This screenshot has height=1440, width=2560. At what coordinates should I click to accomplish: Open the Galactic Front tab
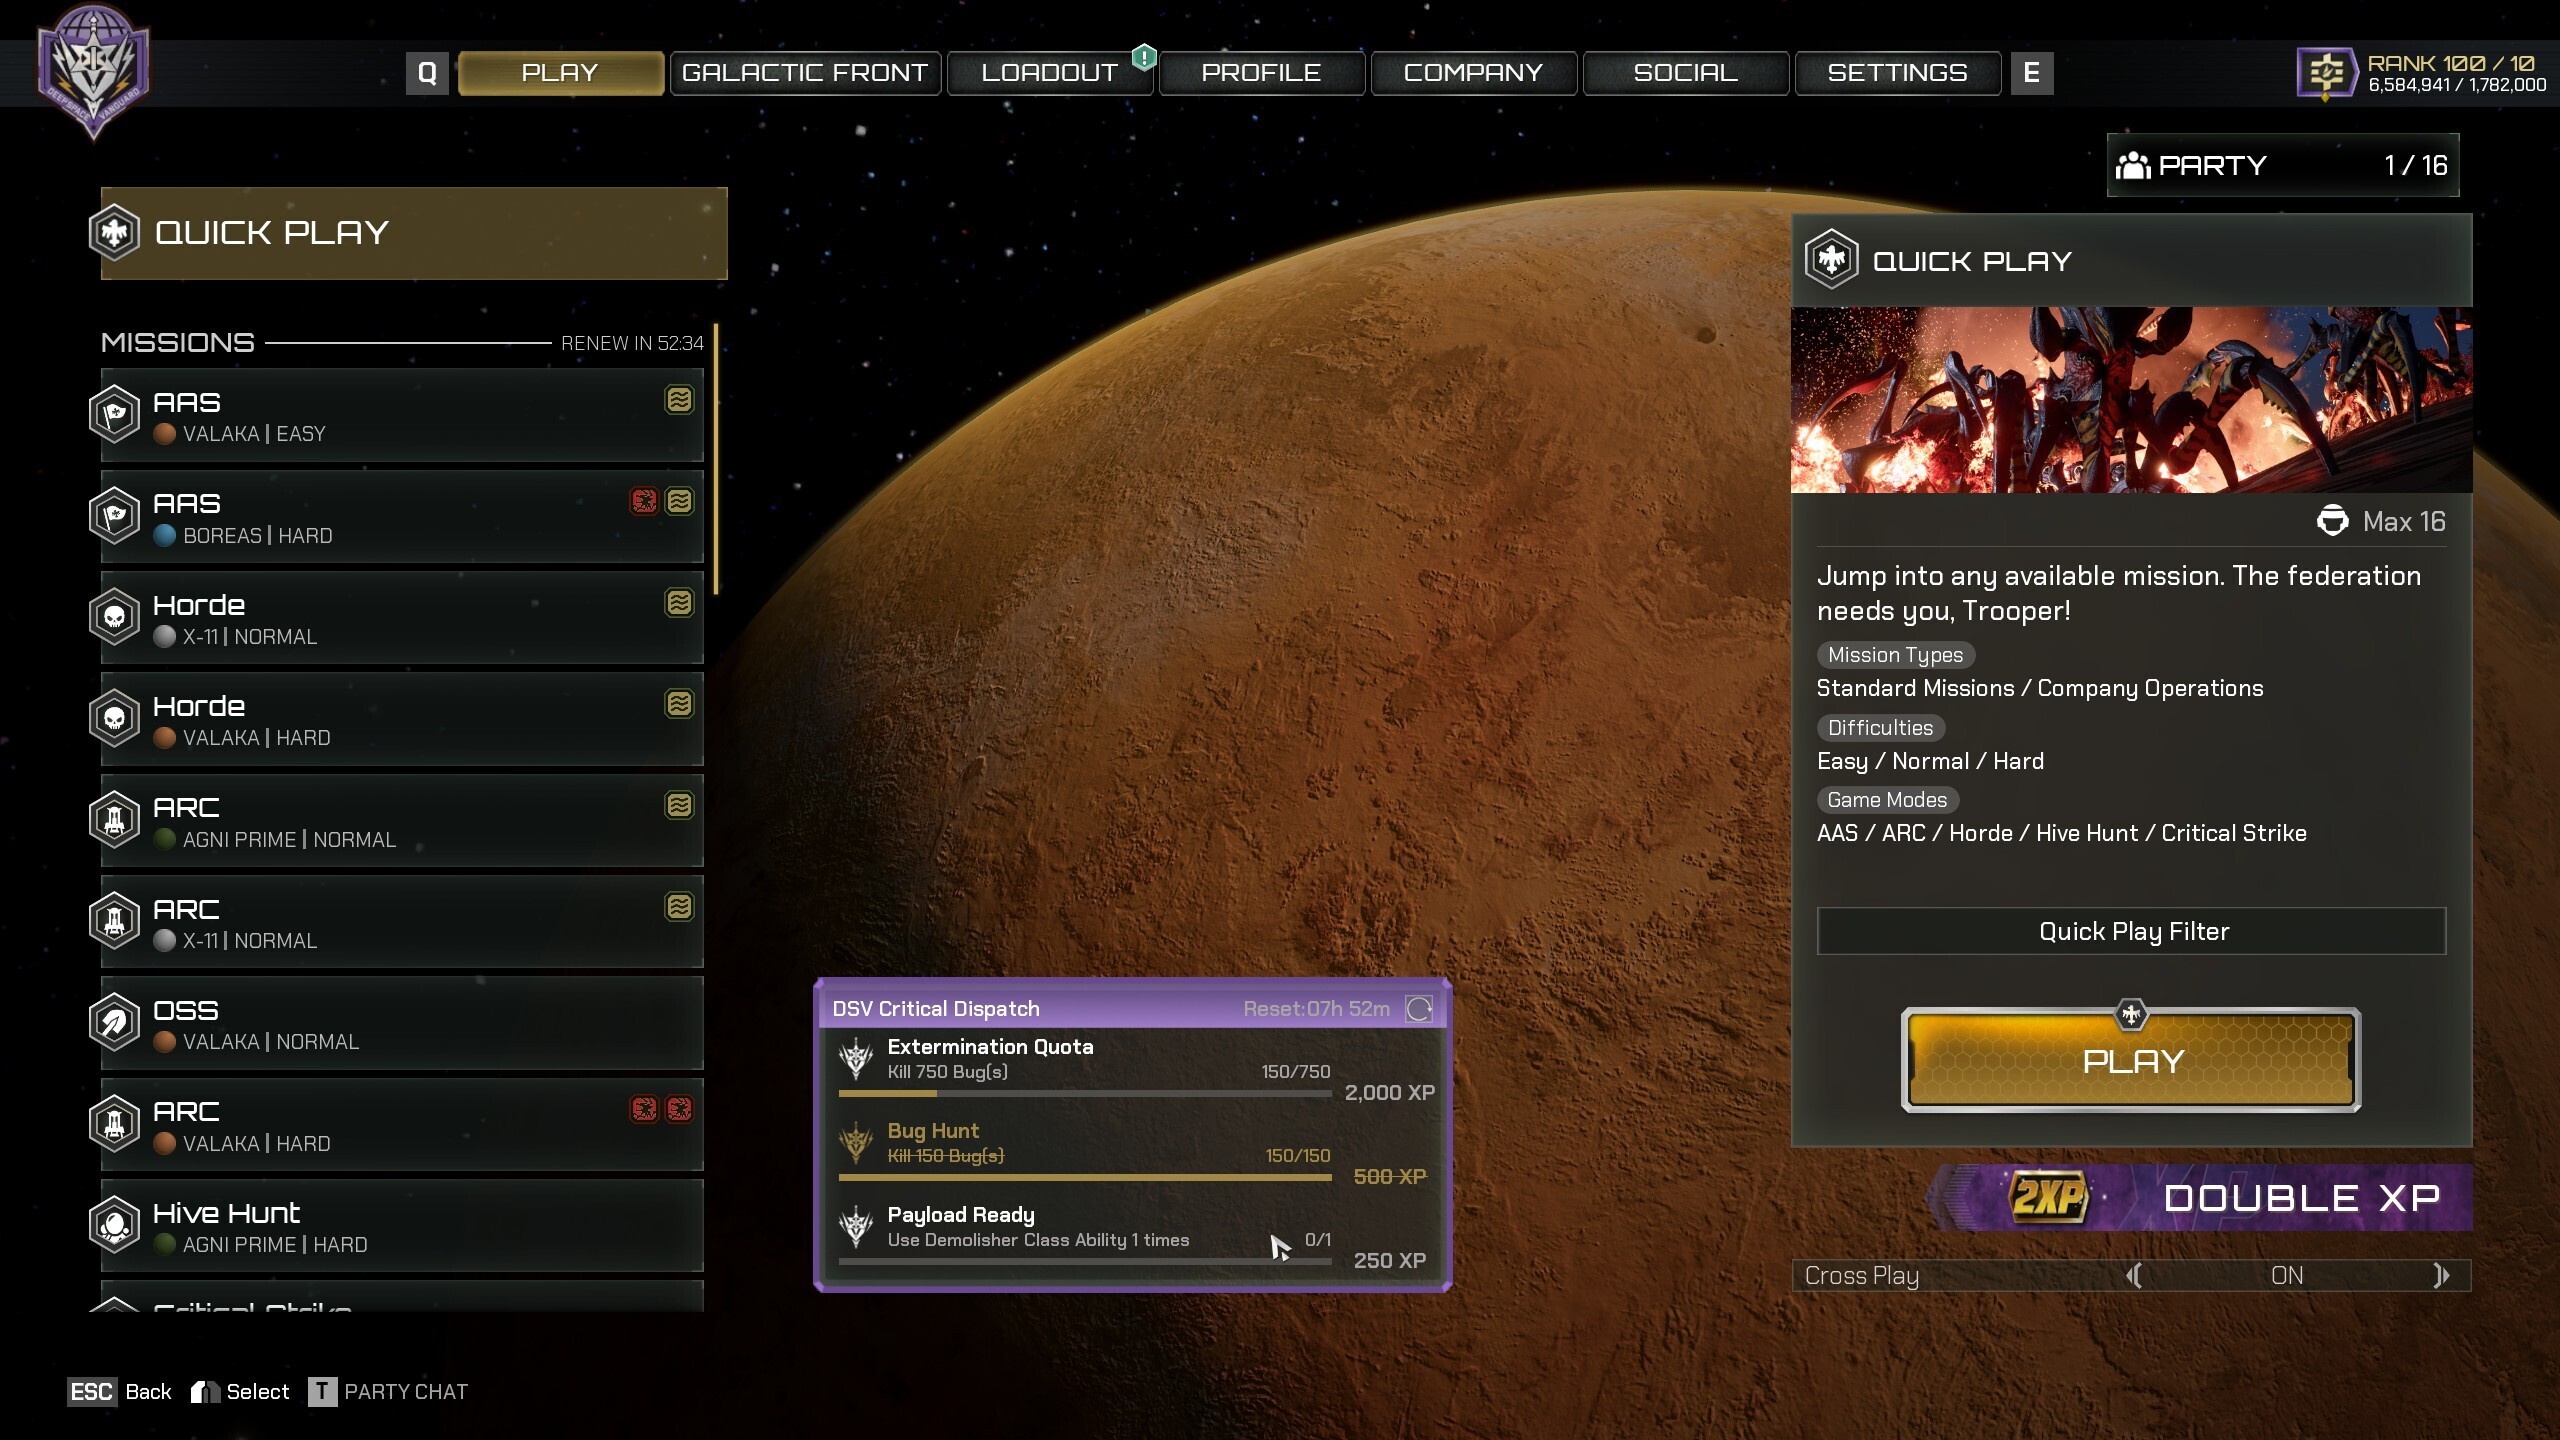pos(805,73)
